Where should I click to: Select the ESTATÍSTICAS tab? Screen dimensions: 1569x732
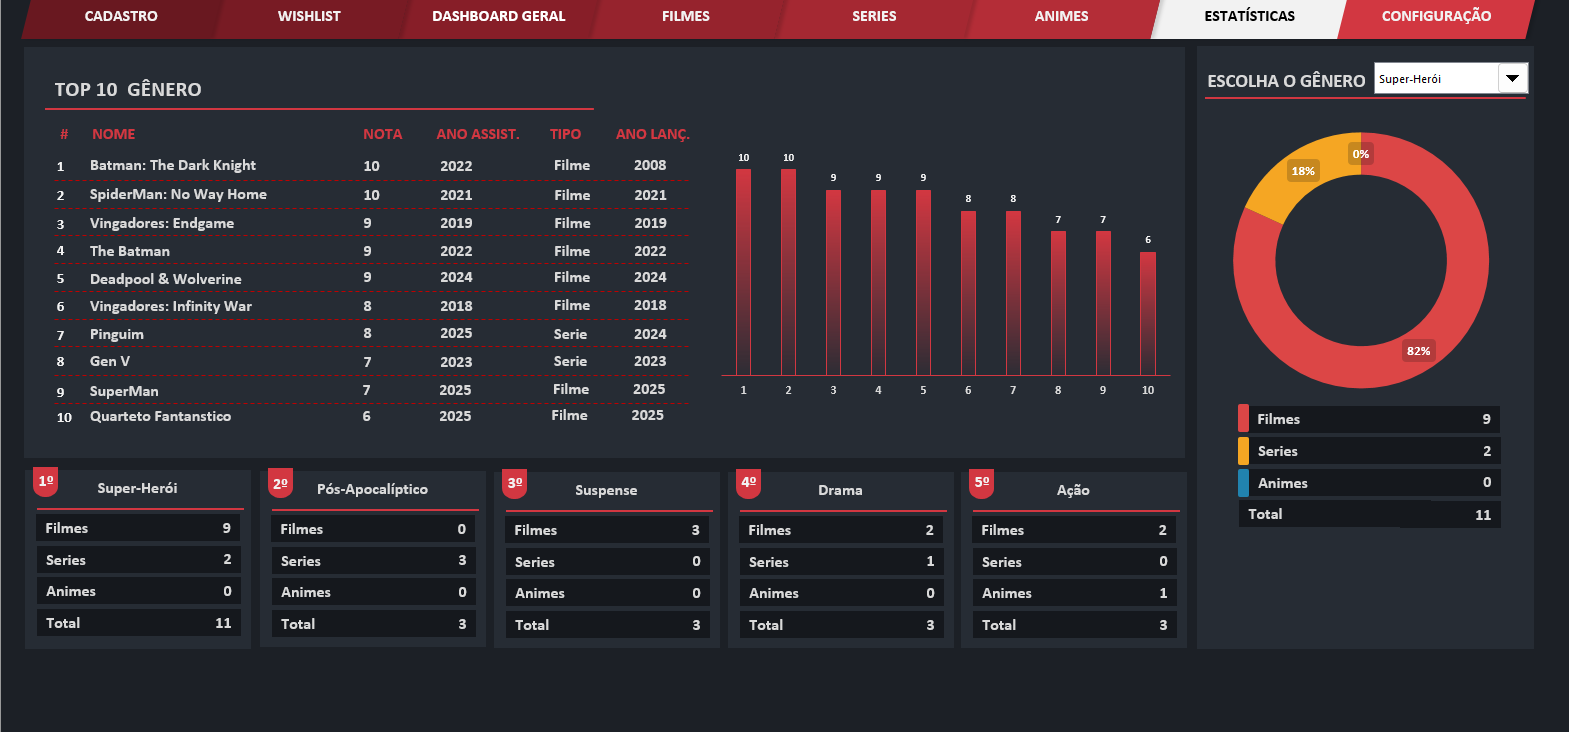coord(1249,17)
